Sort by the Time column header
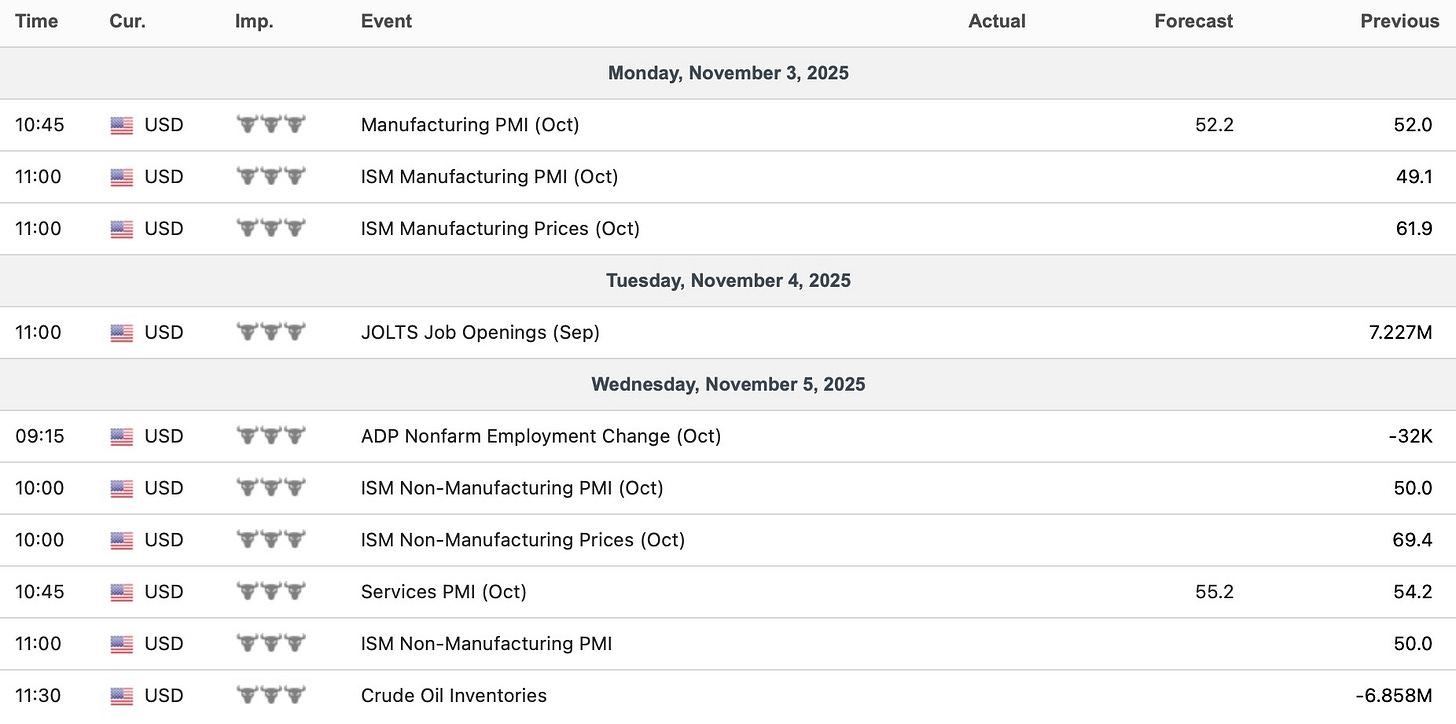Image resolution: width=1456 pixels, height=724 pixels. tap(36, 21)
